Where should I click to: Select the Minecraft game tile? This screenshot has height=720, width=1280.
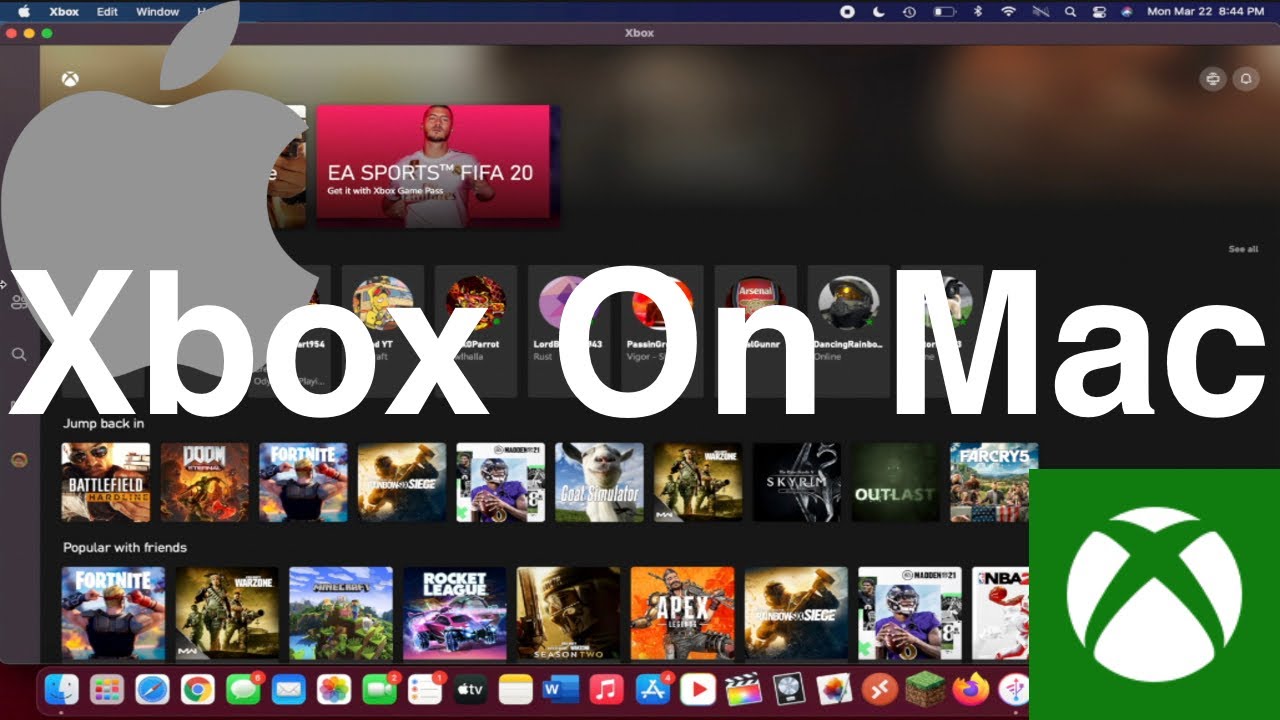pos(341,613)
